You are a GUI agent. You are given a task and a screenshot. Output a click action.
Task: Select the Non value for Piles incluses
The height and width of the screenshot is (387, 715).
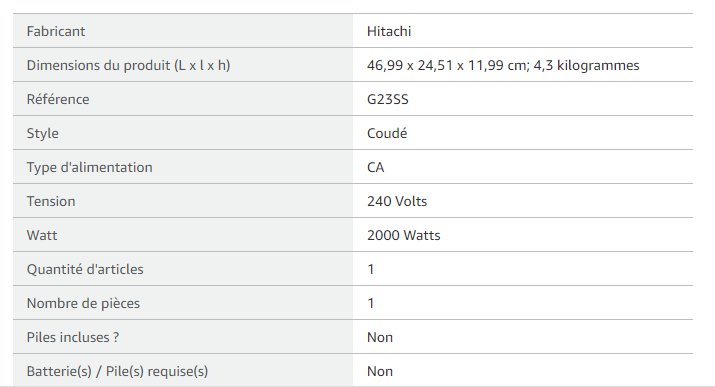click(x=380, y=337)
